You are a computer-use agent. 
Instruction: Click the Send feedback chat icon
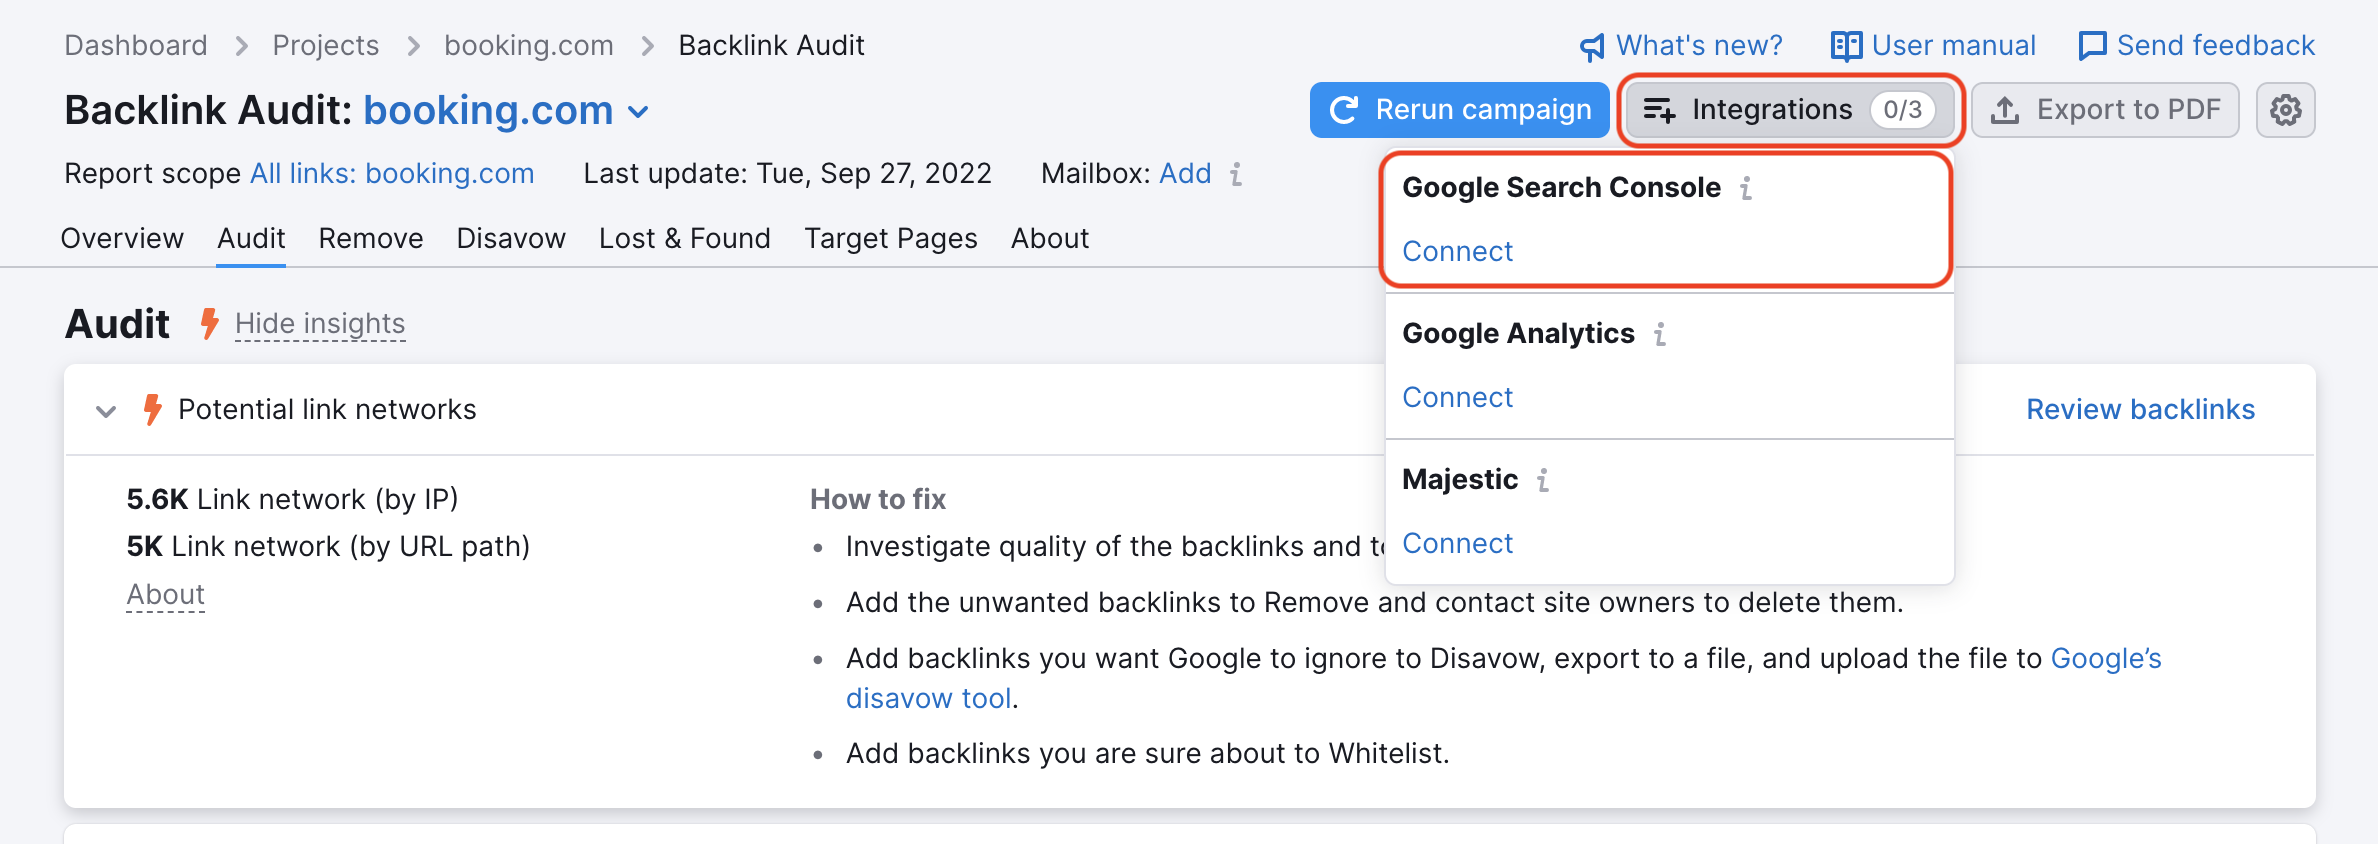coord(2092,46)
